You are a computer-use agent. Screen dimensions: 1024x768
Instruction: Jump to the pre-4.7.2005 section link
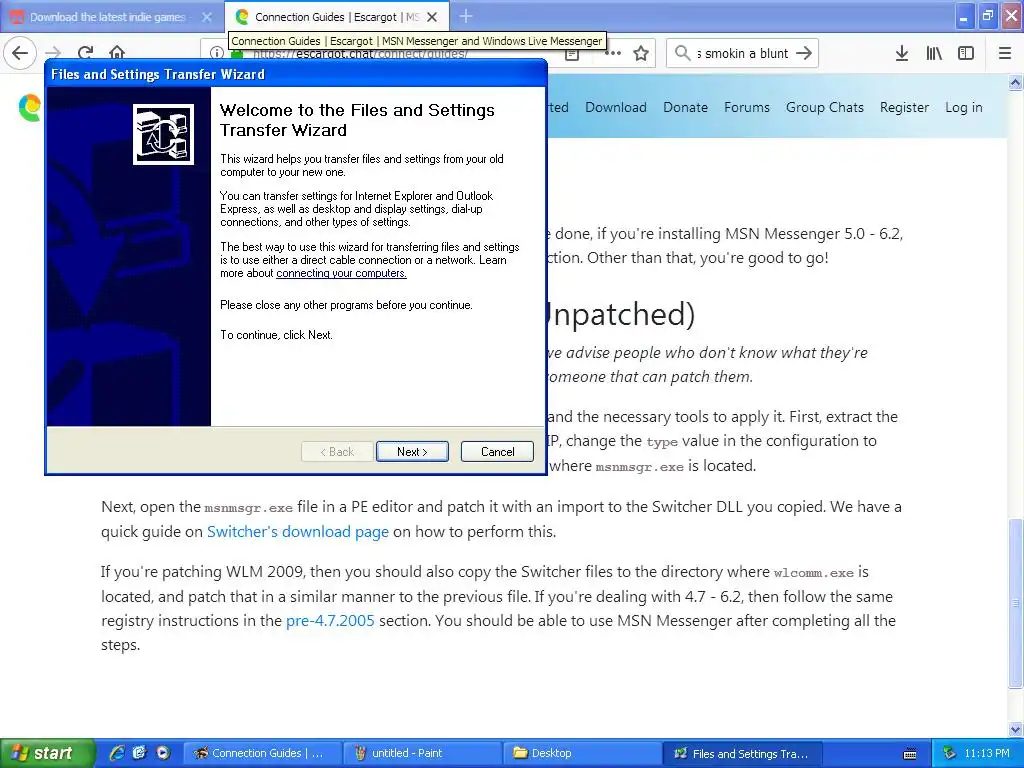coord(330,620)
